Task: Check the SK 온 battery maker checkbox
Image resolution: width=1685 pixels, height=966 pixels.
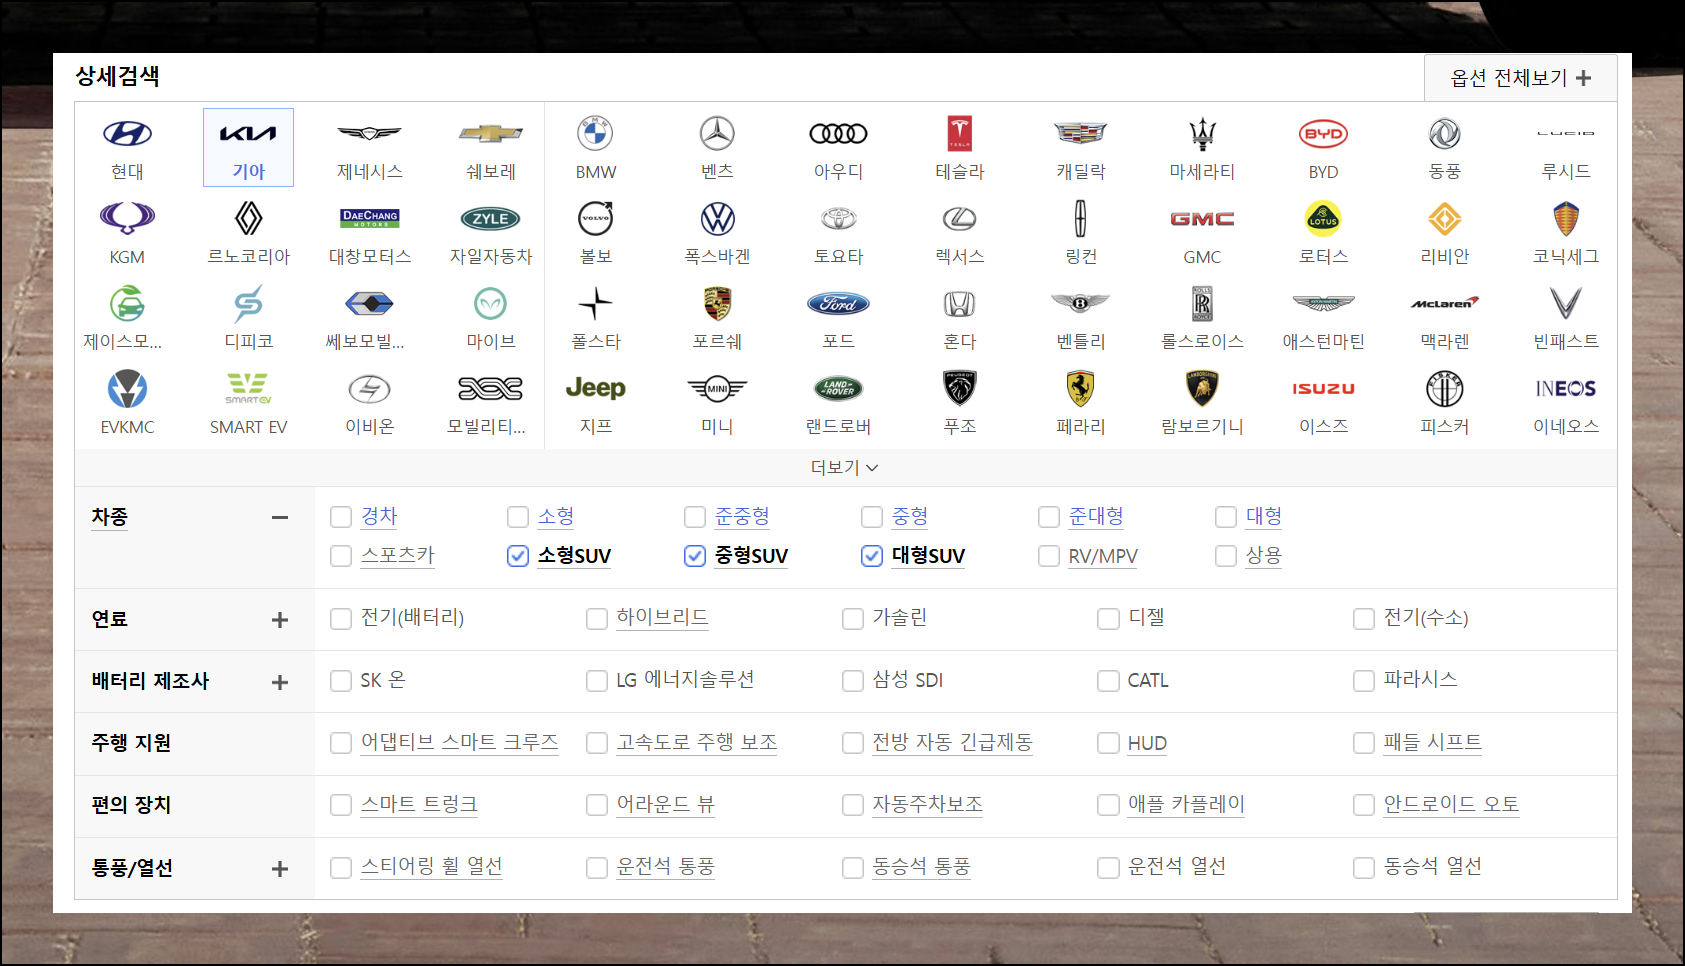Action: [x=341, y=681]
